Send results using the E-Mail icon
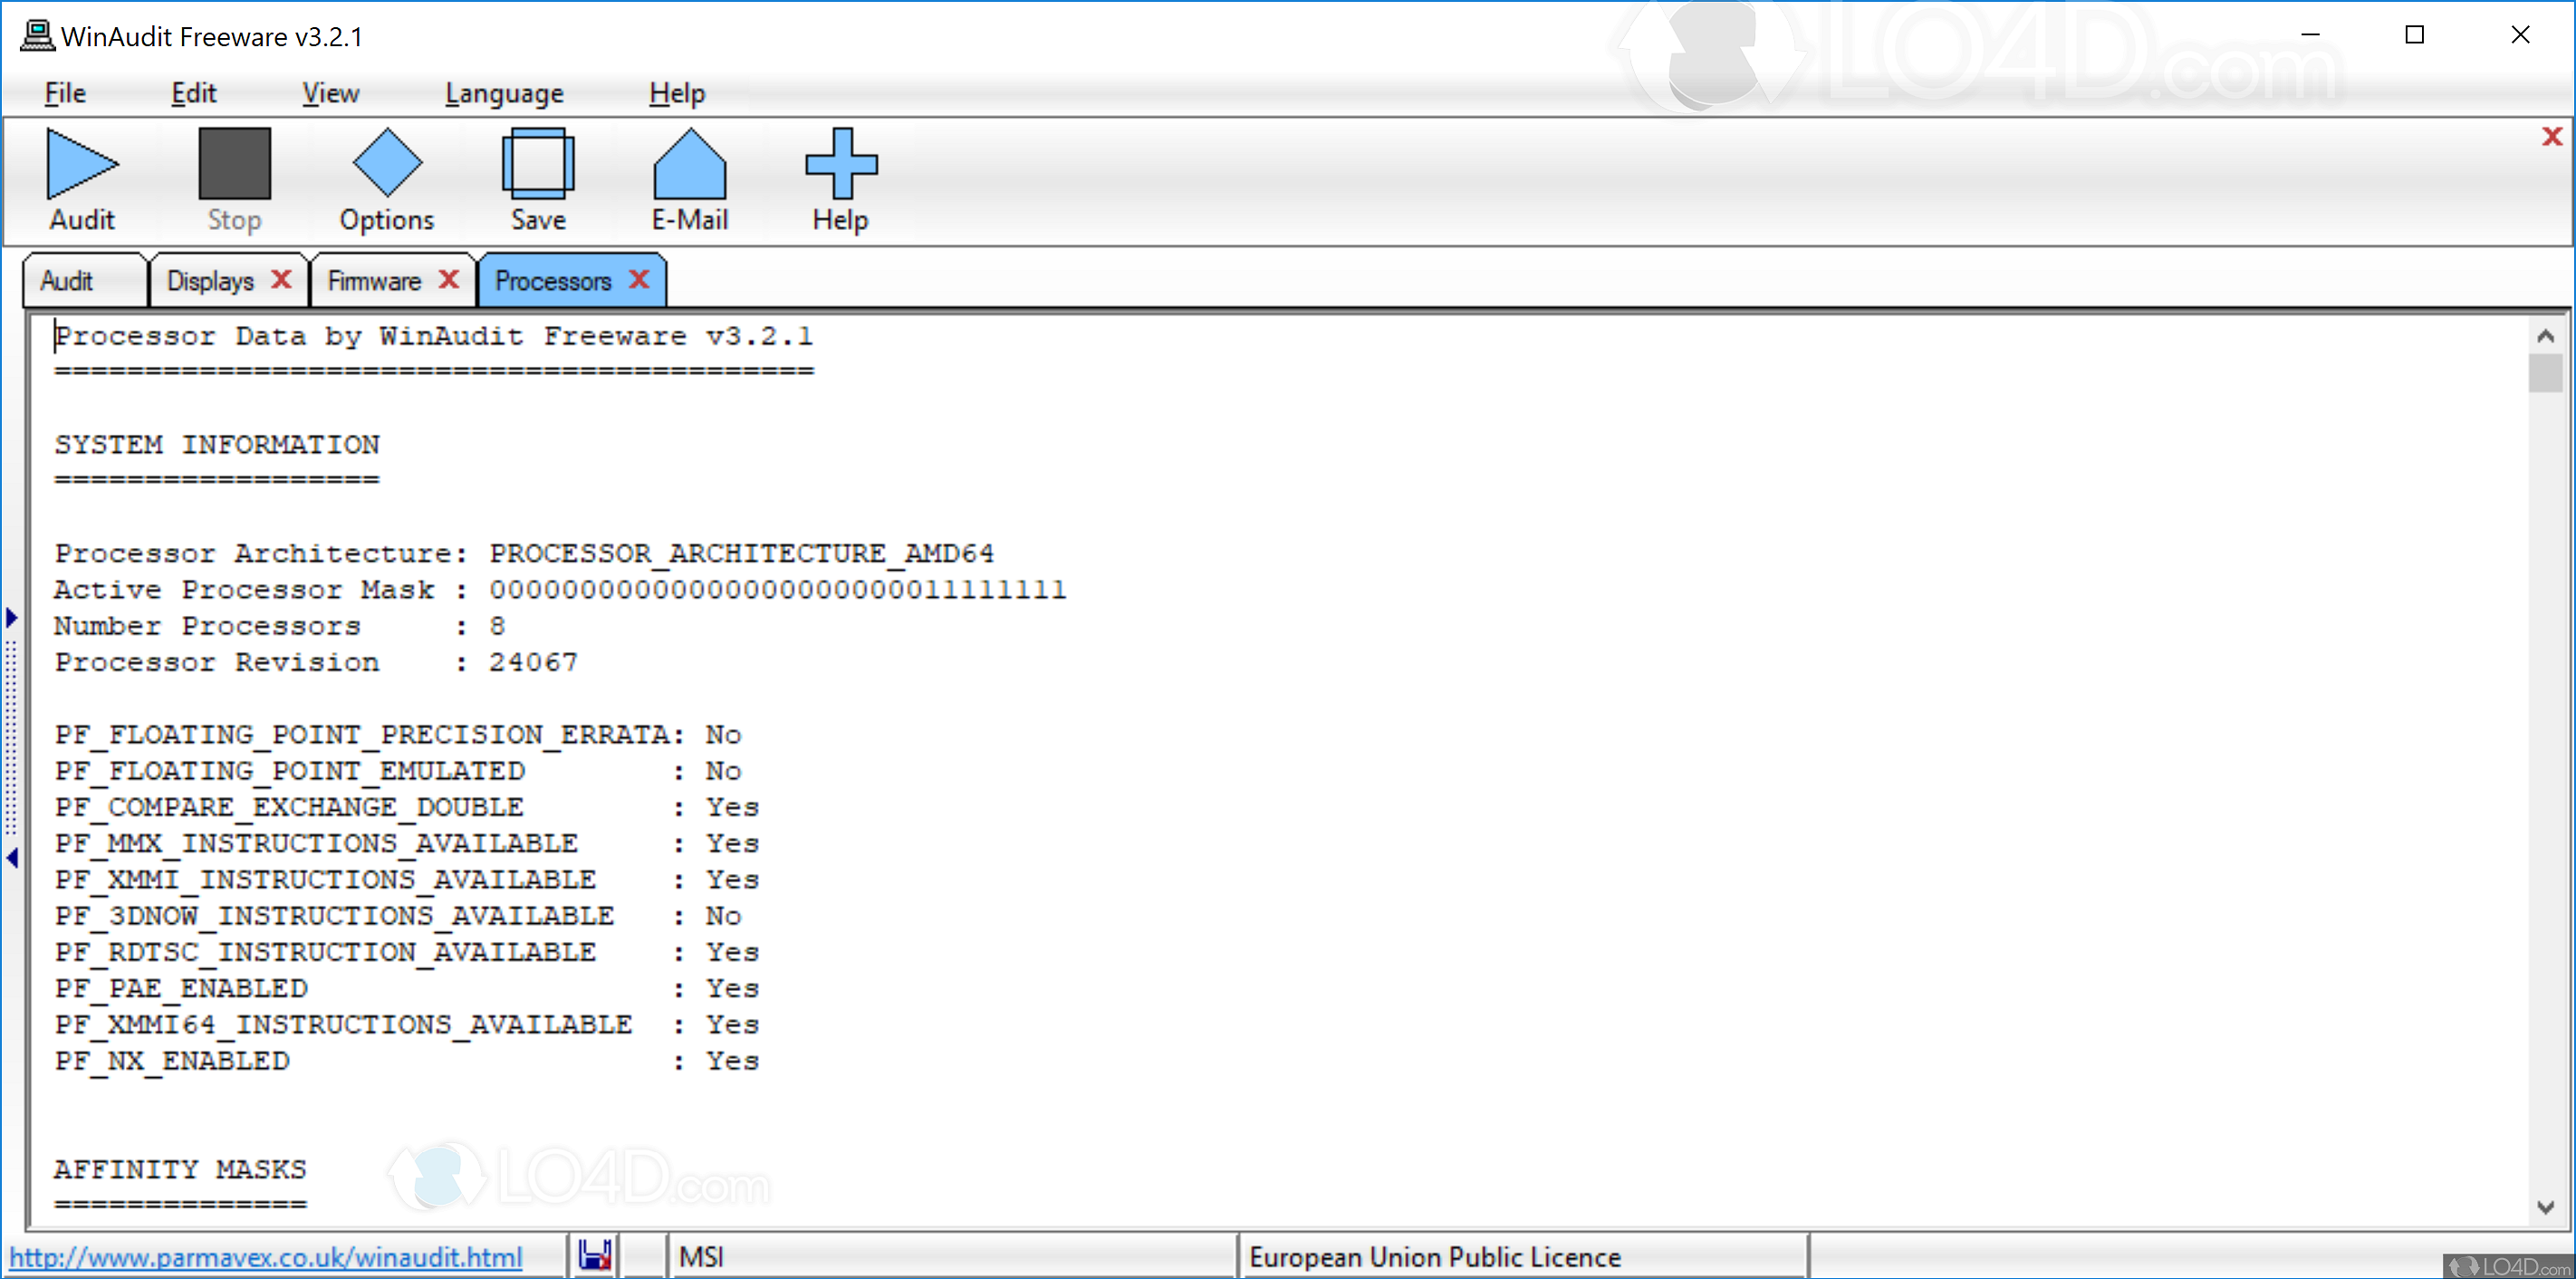The height and width of the screenshot is (1279, 2576). coord(688,170)
